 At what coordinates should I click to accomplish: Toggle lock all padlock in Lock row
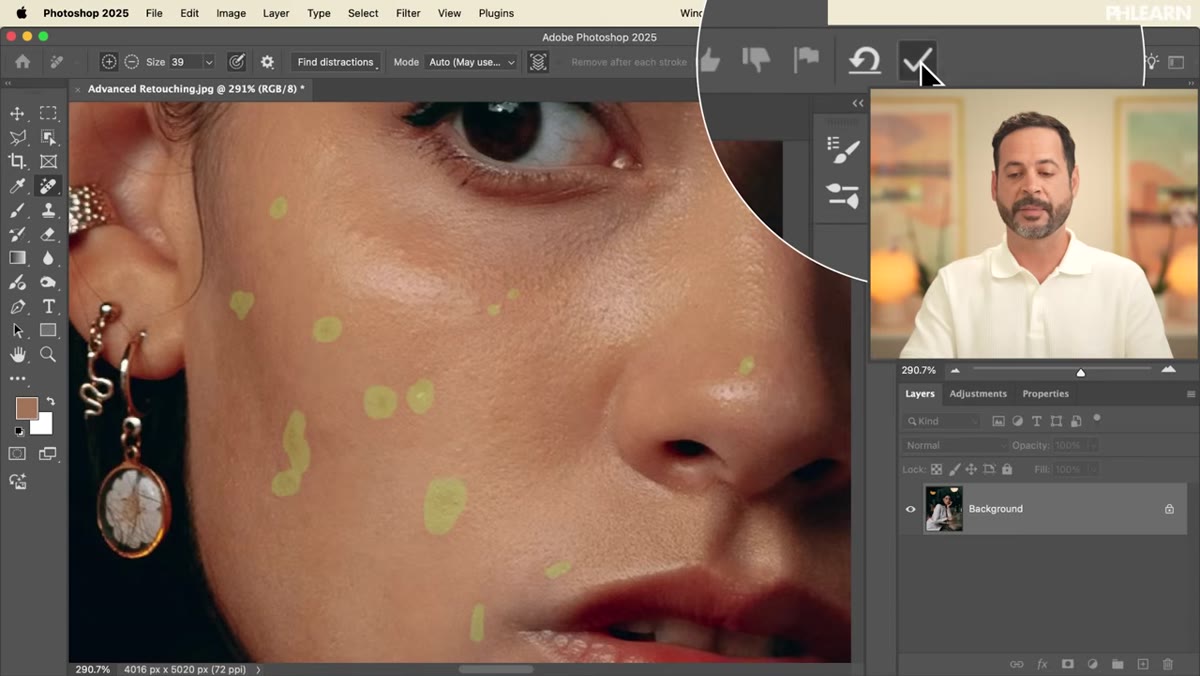pos(1007,469)
